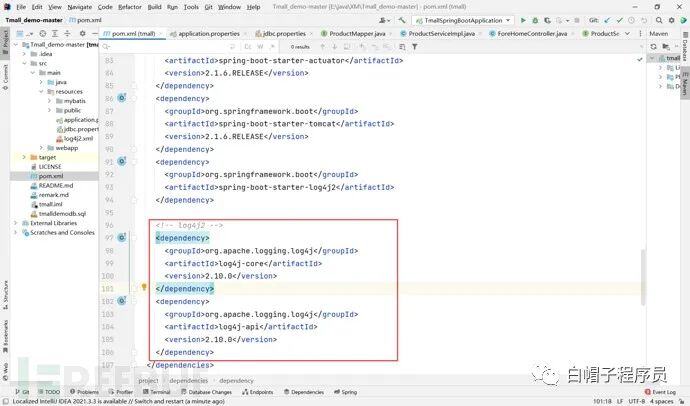Image resolution: width=690 pixels, height=406 pixels.
Task: Open the Database Changes tool window
Action: point(206,392)
